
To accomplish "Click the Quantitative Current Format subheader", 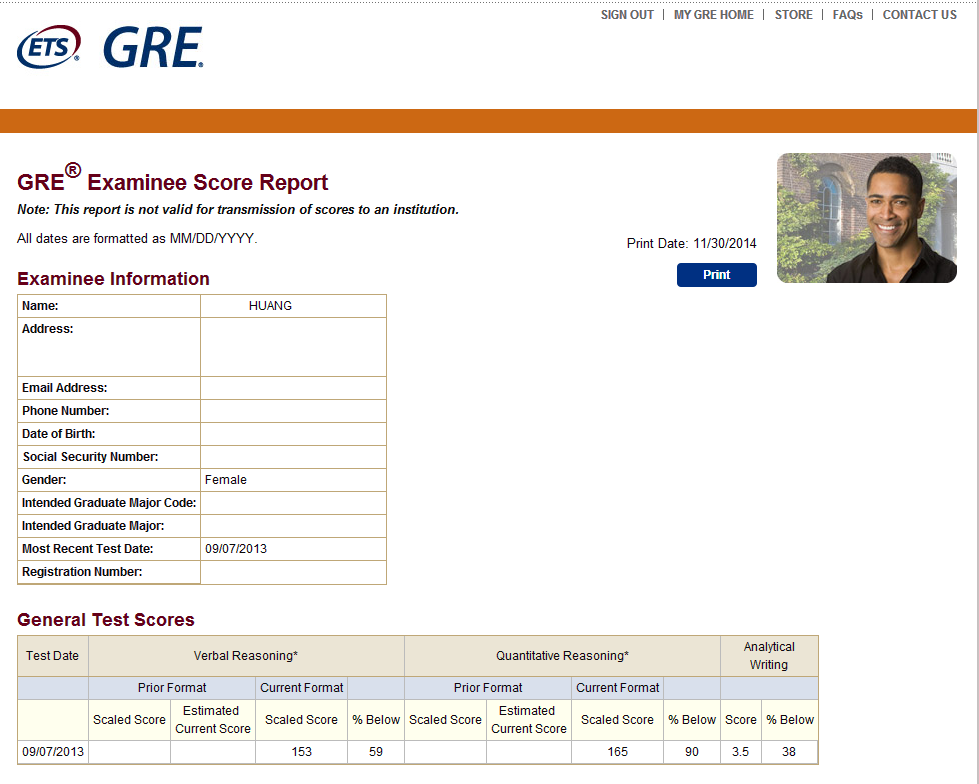I will point(617,688).
